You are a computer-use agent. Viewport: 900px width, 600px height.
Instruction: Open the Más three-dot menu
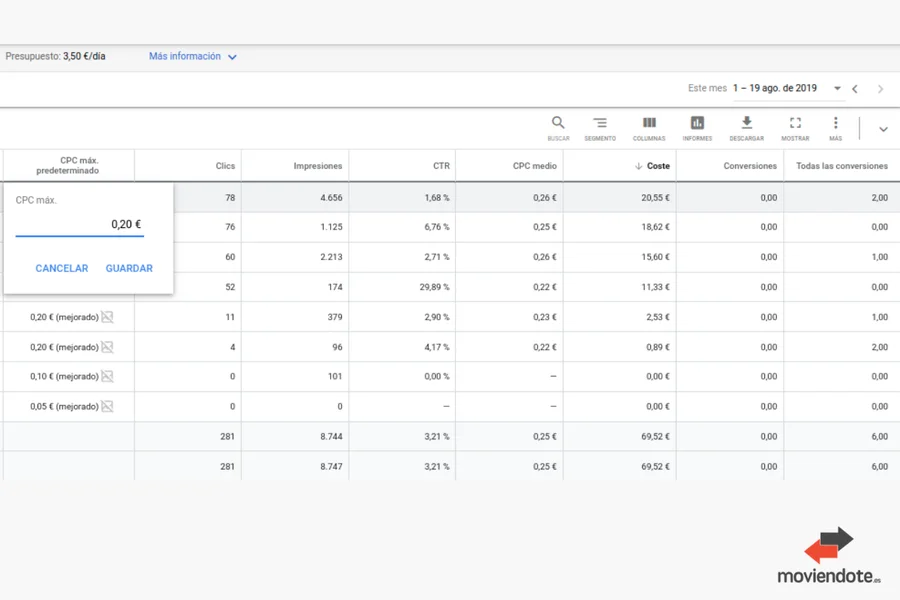coord(835,124)
